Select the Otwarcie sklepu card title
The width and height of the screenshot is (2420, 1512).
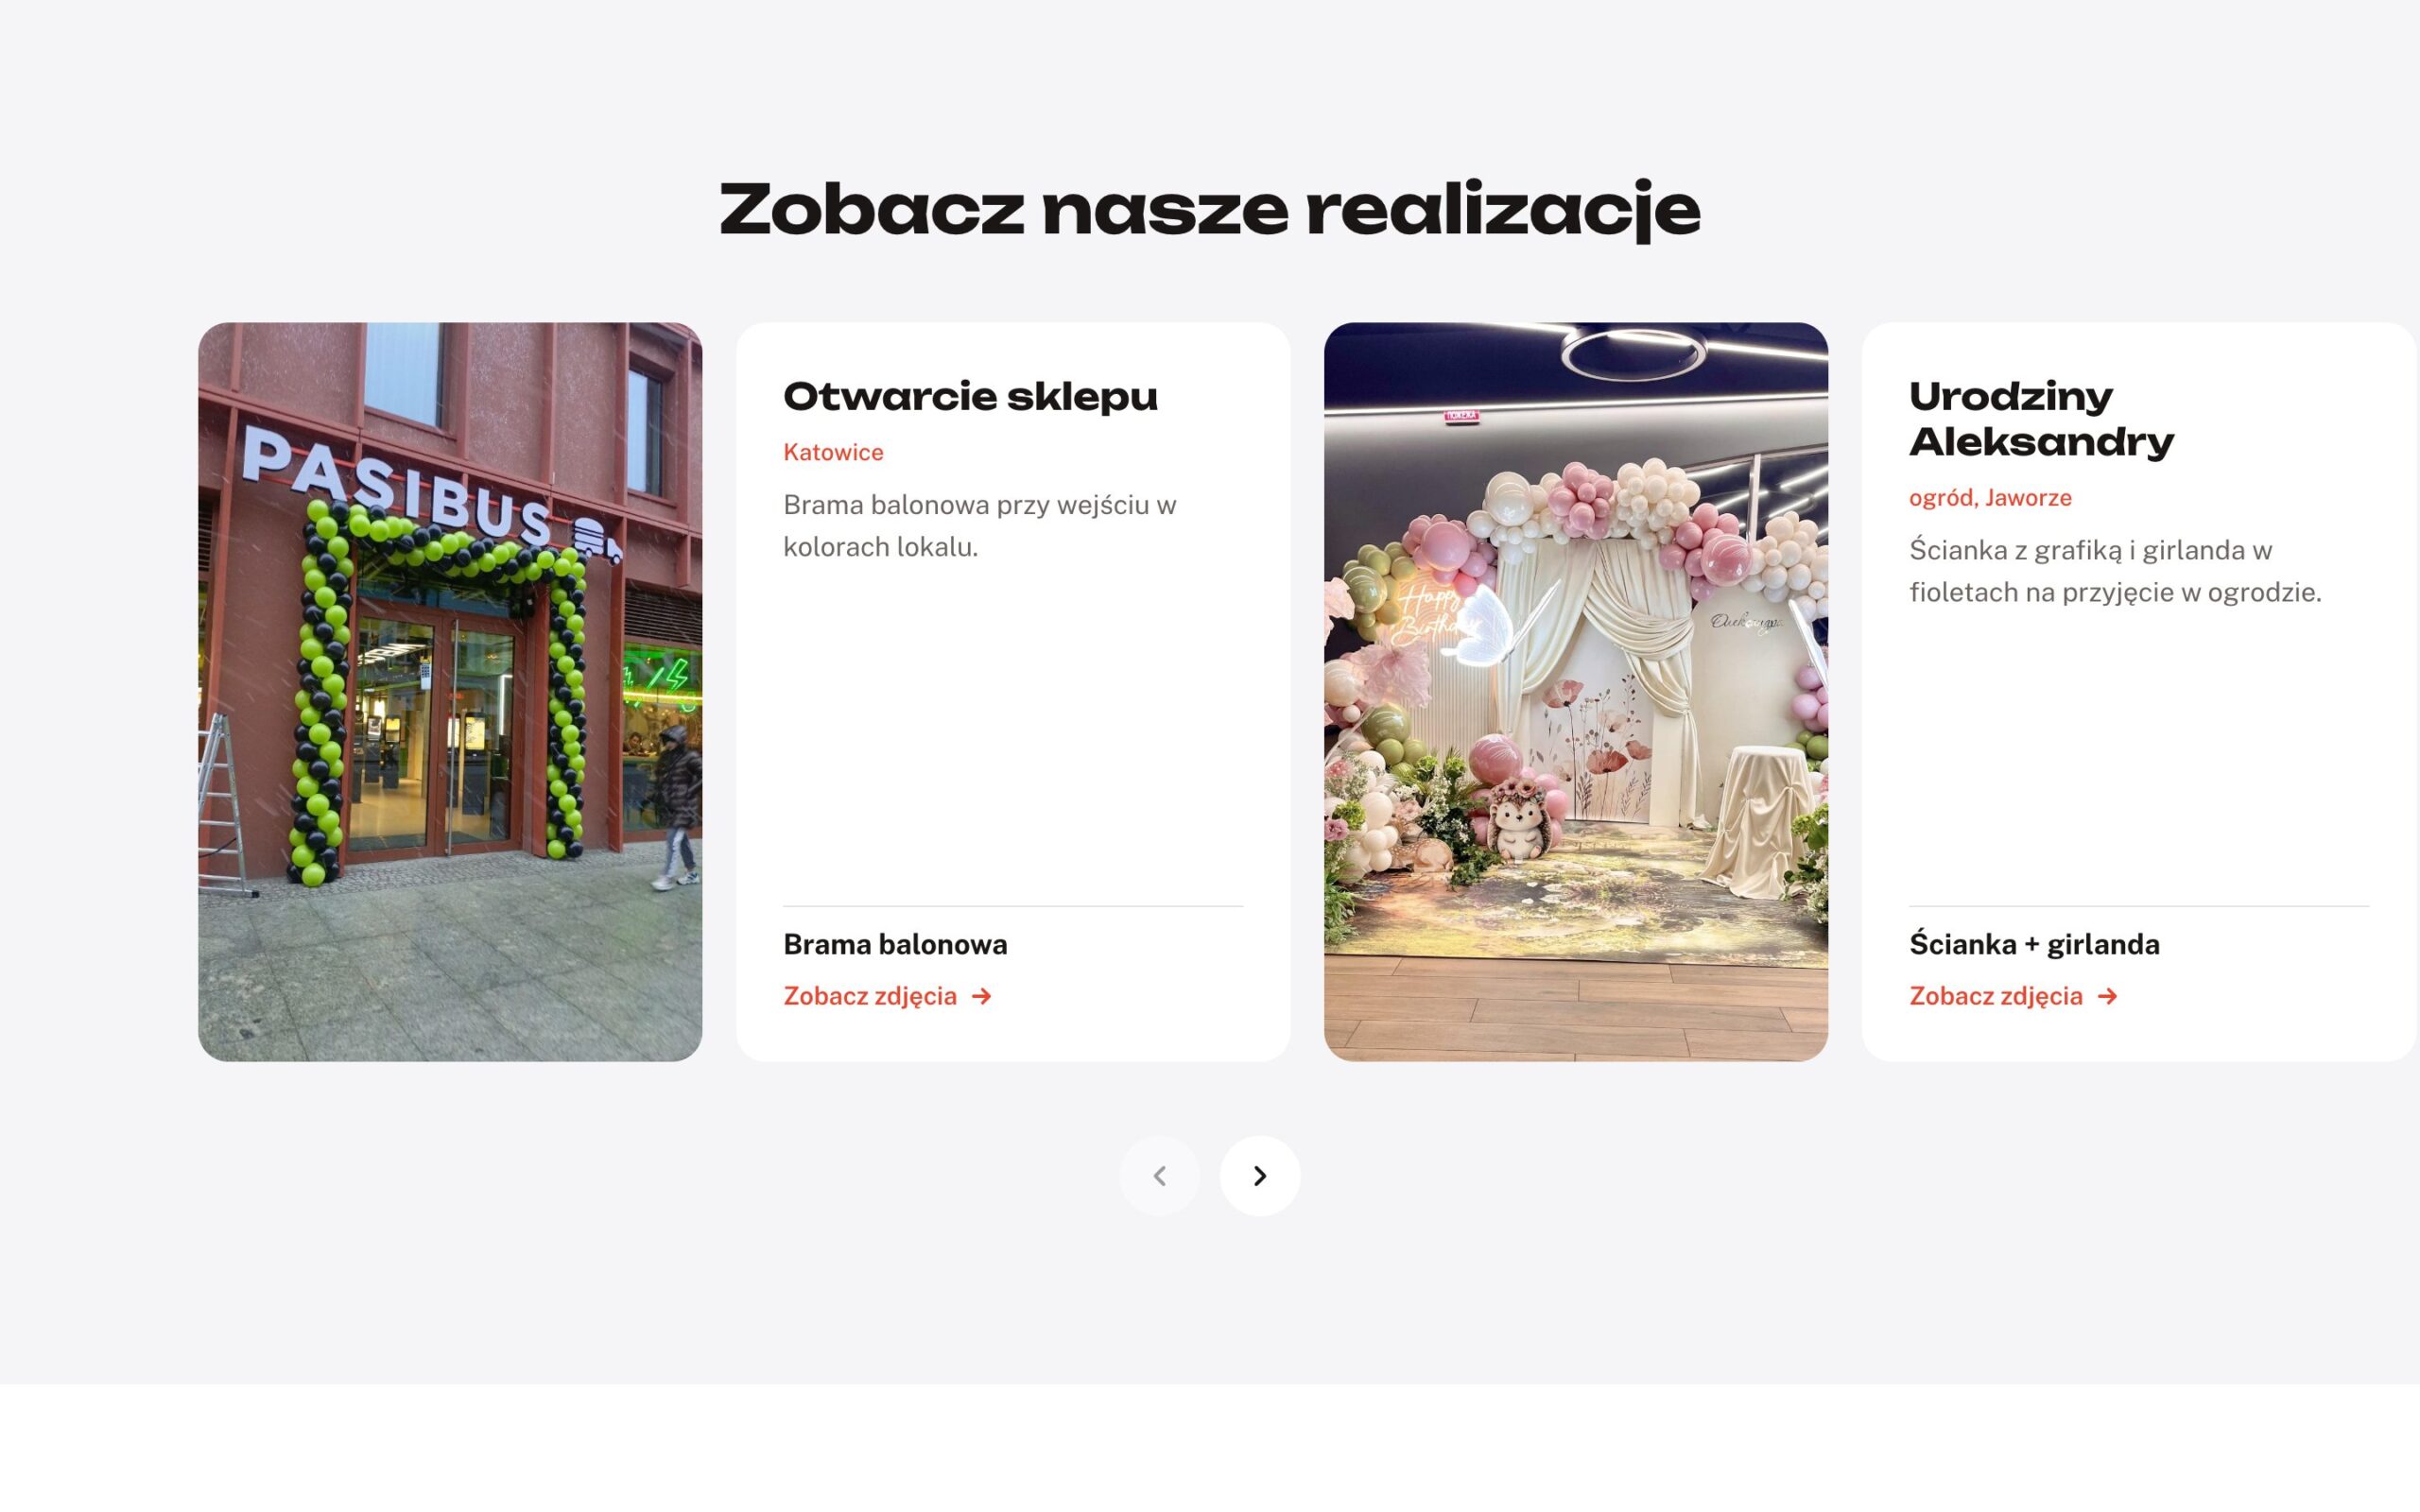[x=970, y=396]
